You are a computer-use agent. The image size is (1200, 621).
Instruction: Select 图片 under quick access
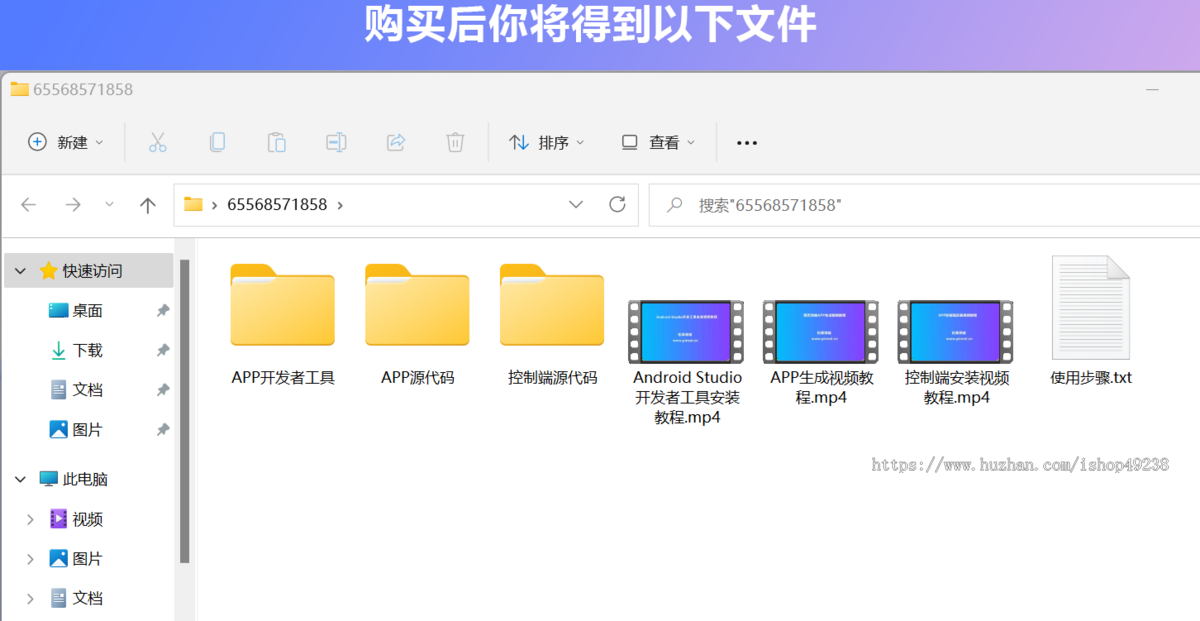[x=89, y=430]
